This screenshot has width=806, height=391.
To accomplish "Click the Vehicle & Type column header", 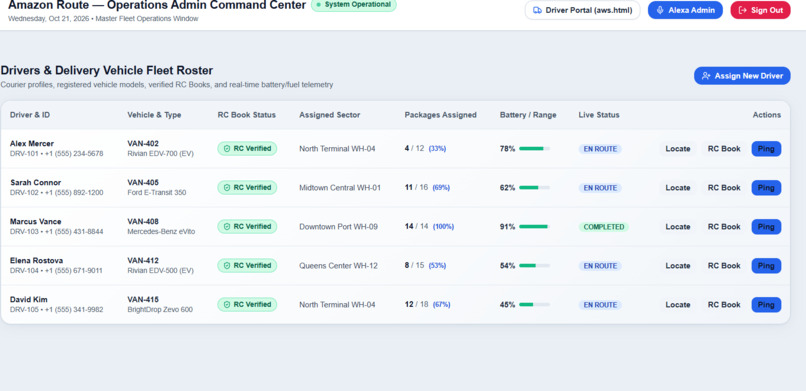I will coord(154,115).
